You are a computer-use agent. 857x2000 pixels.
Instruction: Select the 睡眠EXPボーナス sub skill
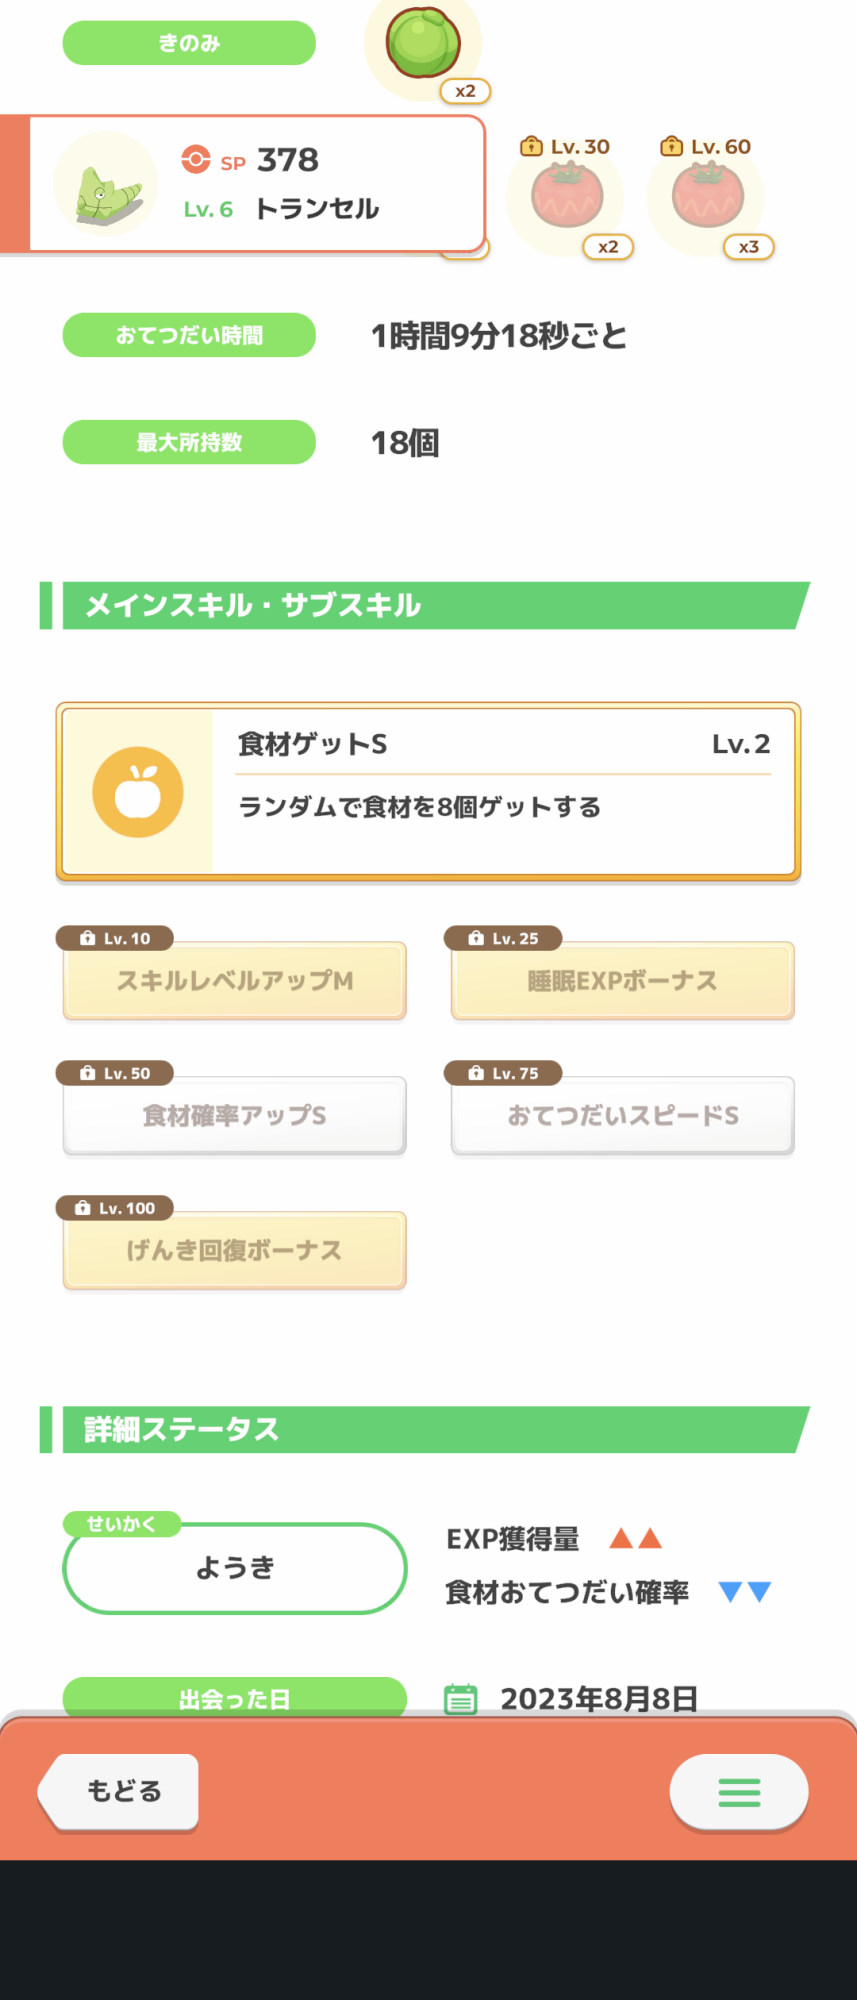point(622,981)
